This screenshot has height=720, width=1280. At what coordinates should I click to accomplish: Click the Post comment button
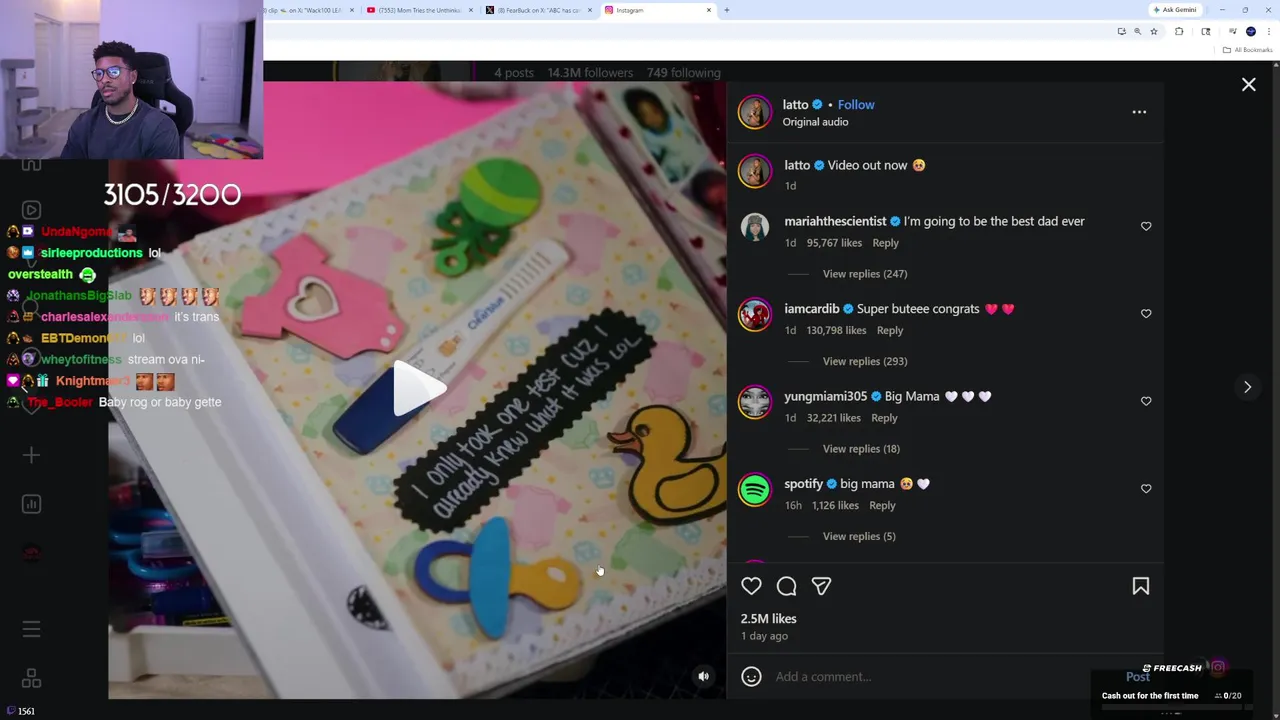pos(1138,677)
